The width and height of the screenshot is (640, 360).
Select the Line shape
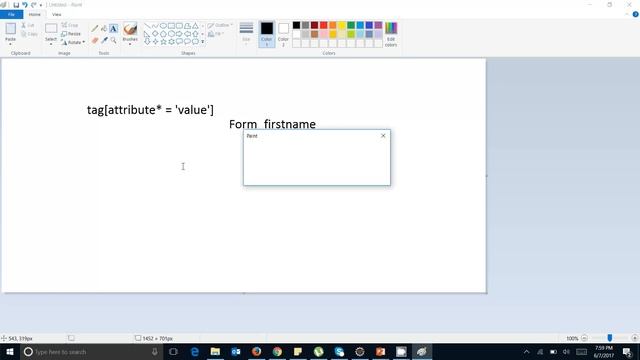[x=147, y=26]
